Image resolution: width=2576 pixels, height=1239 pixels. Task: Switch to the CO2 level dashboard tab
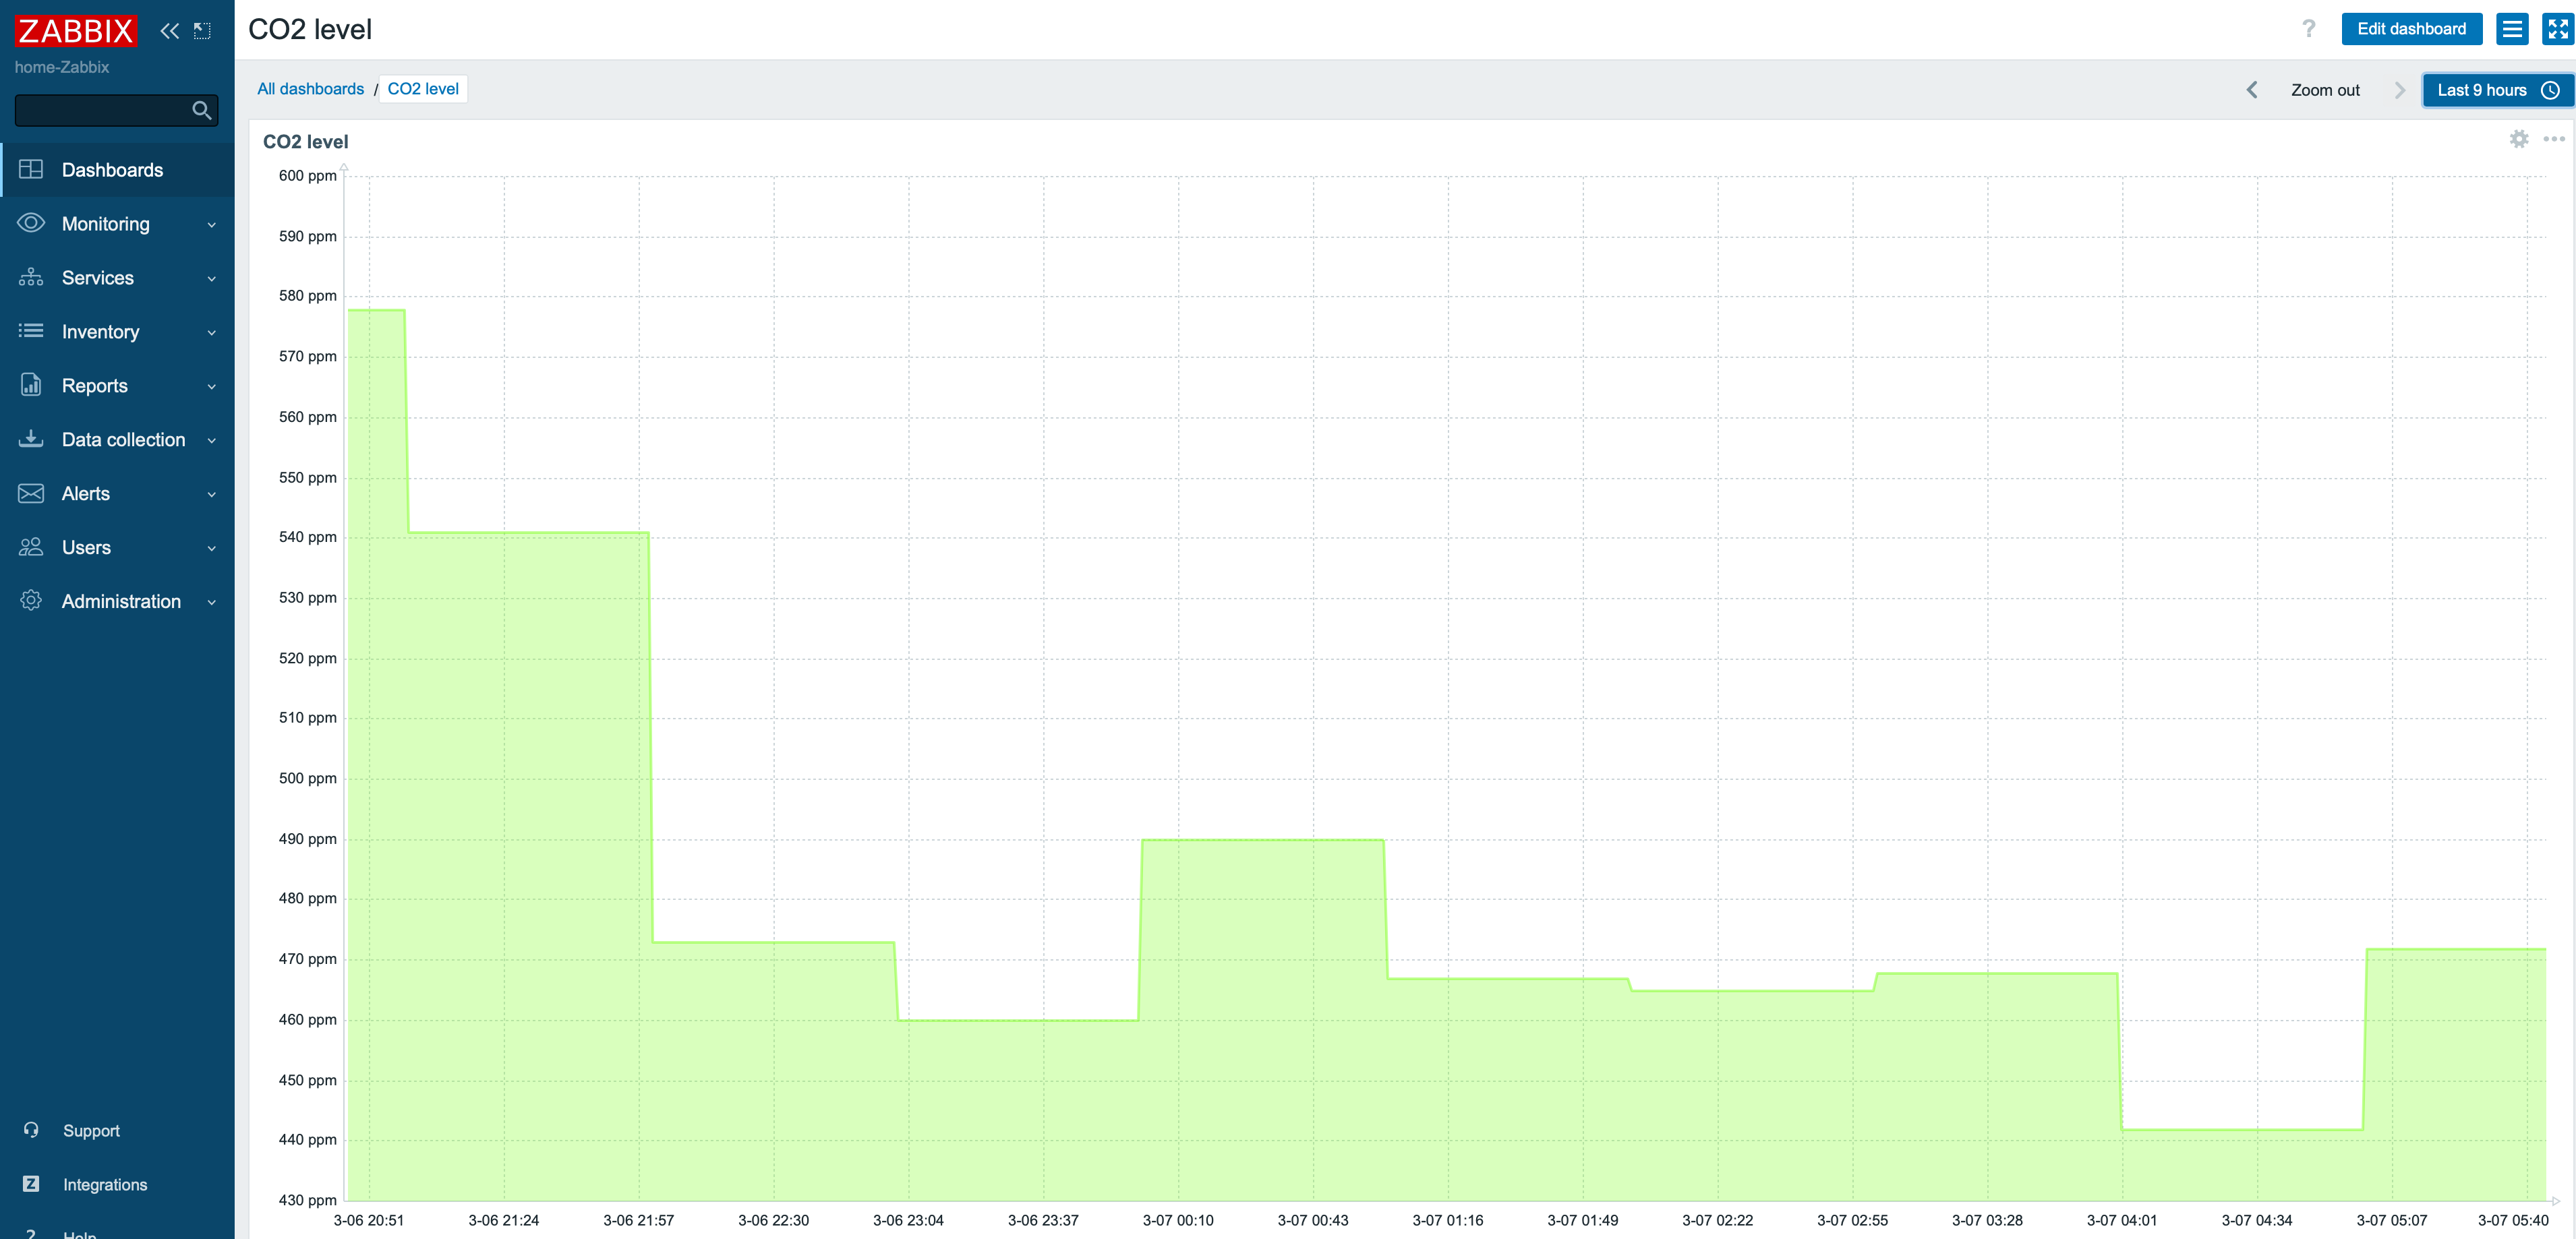click(x=422, y=88)
